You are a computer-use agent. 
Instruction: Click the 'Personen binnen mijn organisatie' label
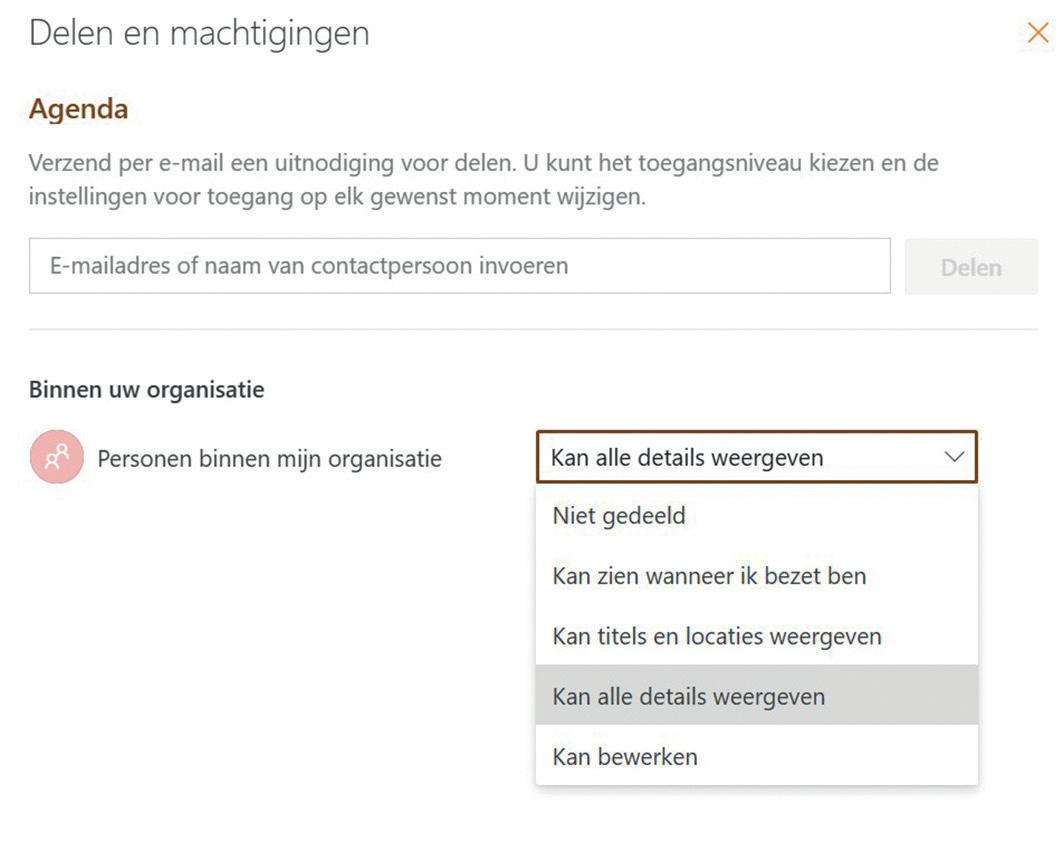point(269,459)
